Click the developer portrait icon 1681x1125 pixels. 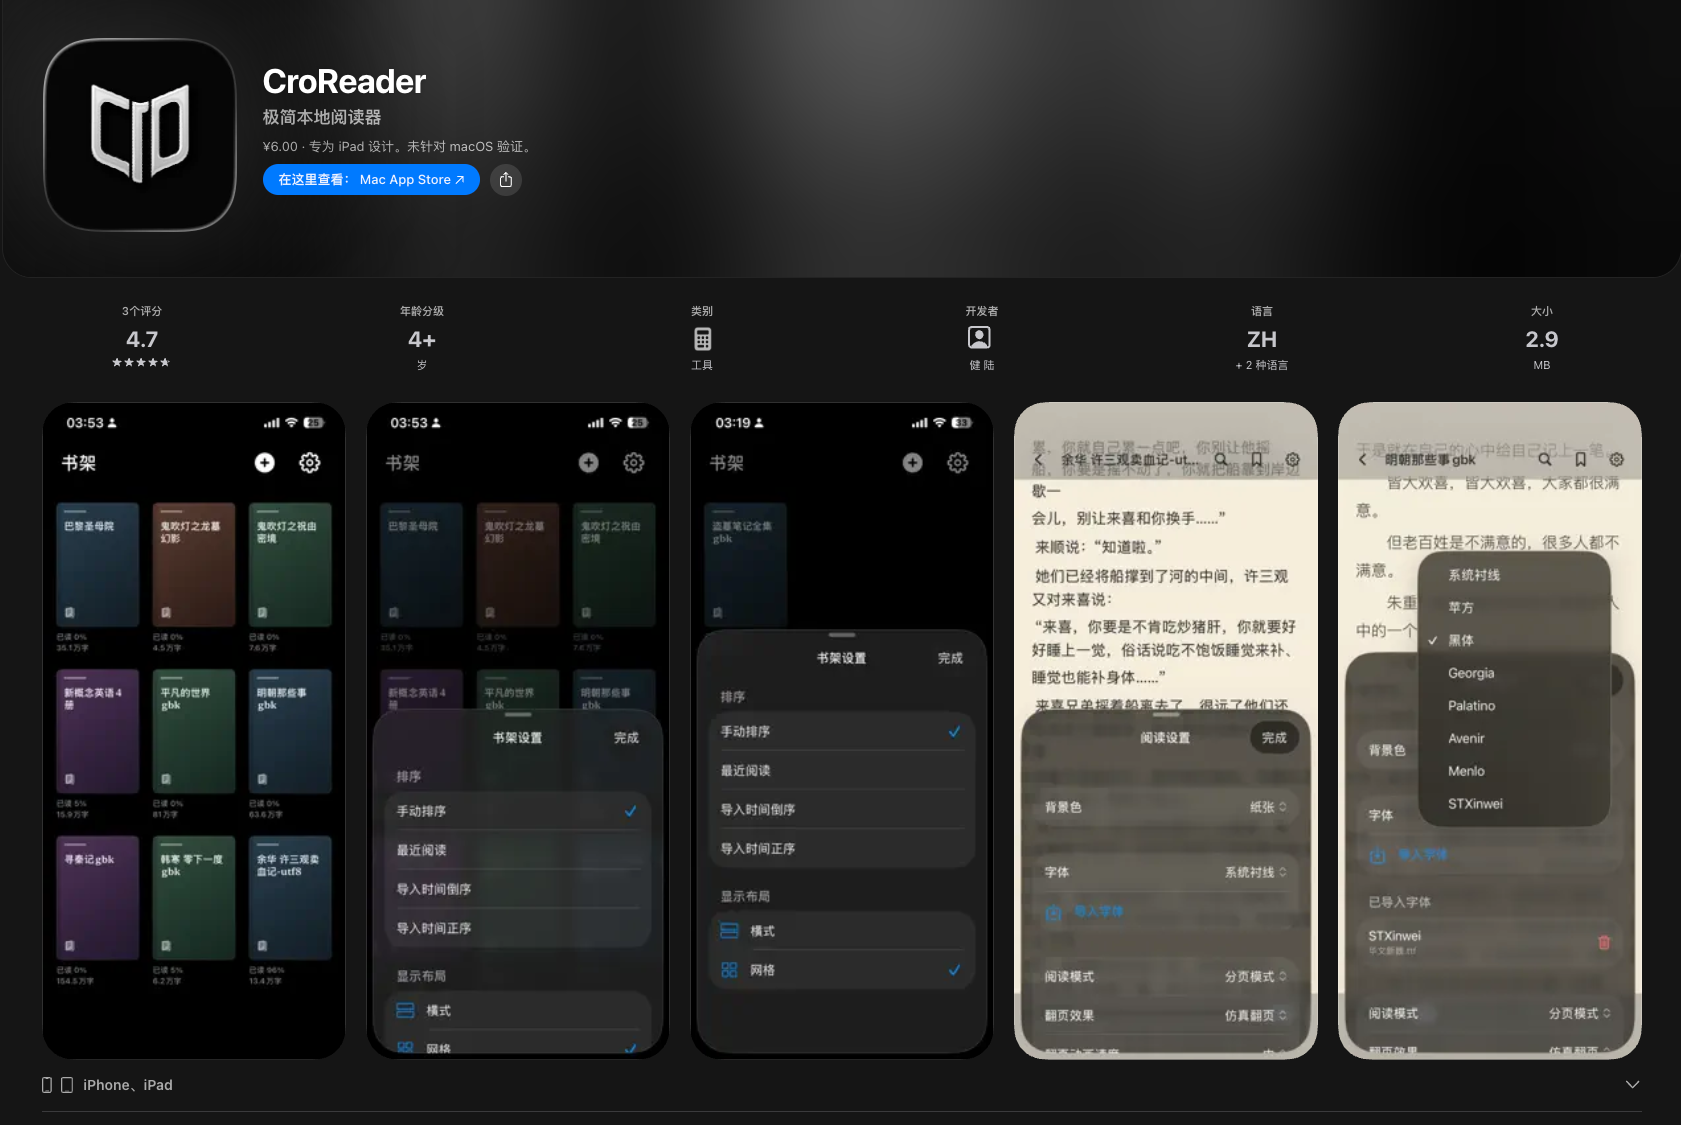(x=980, y=338)
